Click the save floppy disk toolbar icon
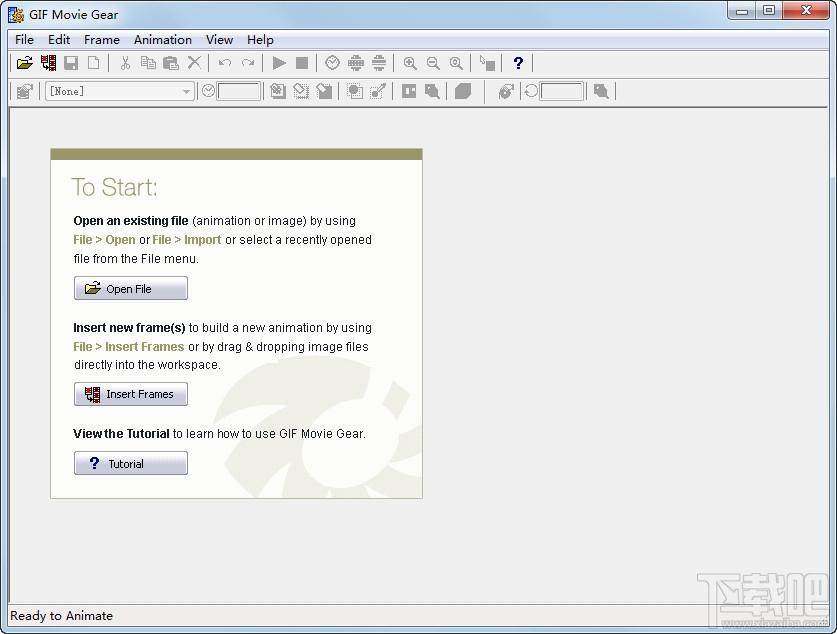 (x=71, y=63)
